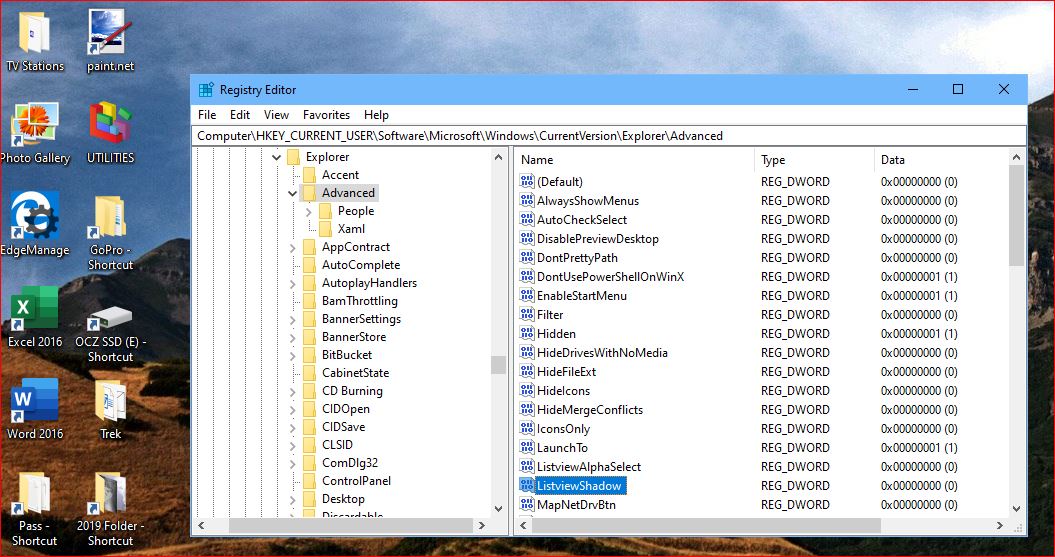Select the Accent key in tree

tap(340, 175)
